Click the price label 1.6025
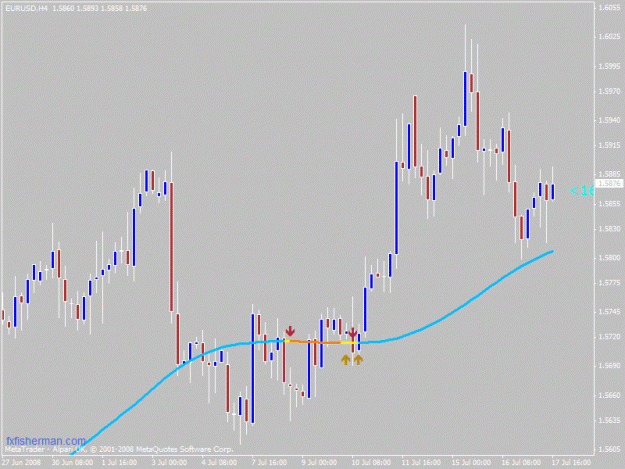Image resolution: width=625 pixels, height=469 pixels. click(x=609, y=37)
